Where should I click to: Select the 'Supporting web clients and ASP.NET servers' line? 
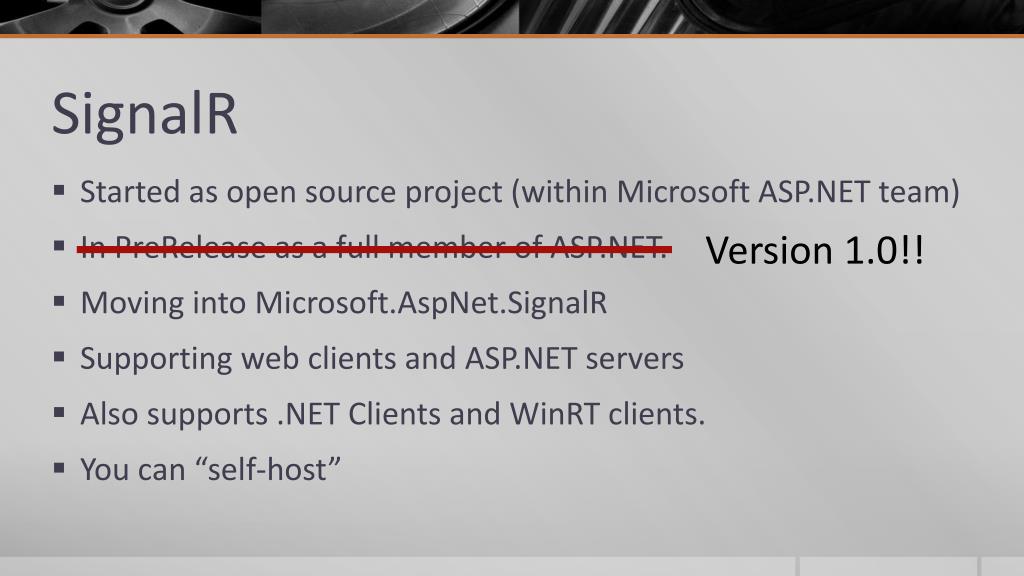tap(382, 359)
